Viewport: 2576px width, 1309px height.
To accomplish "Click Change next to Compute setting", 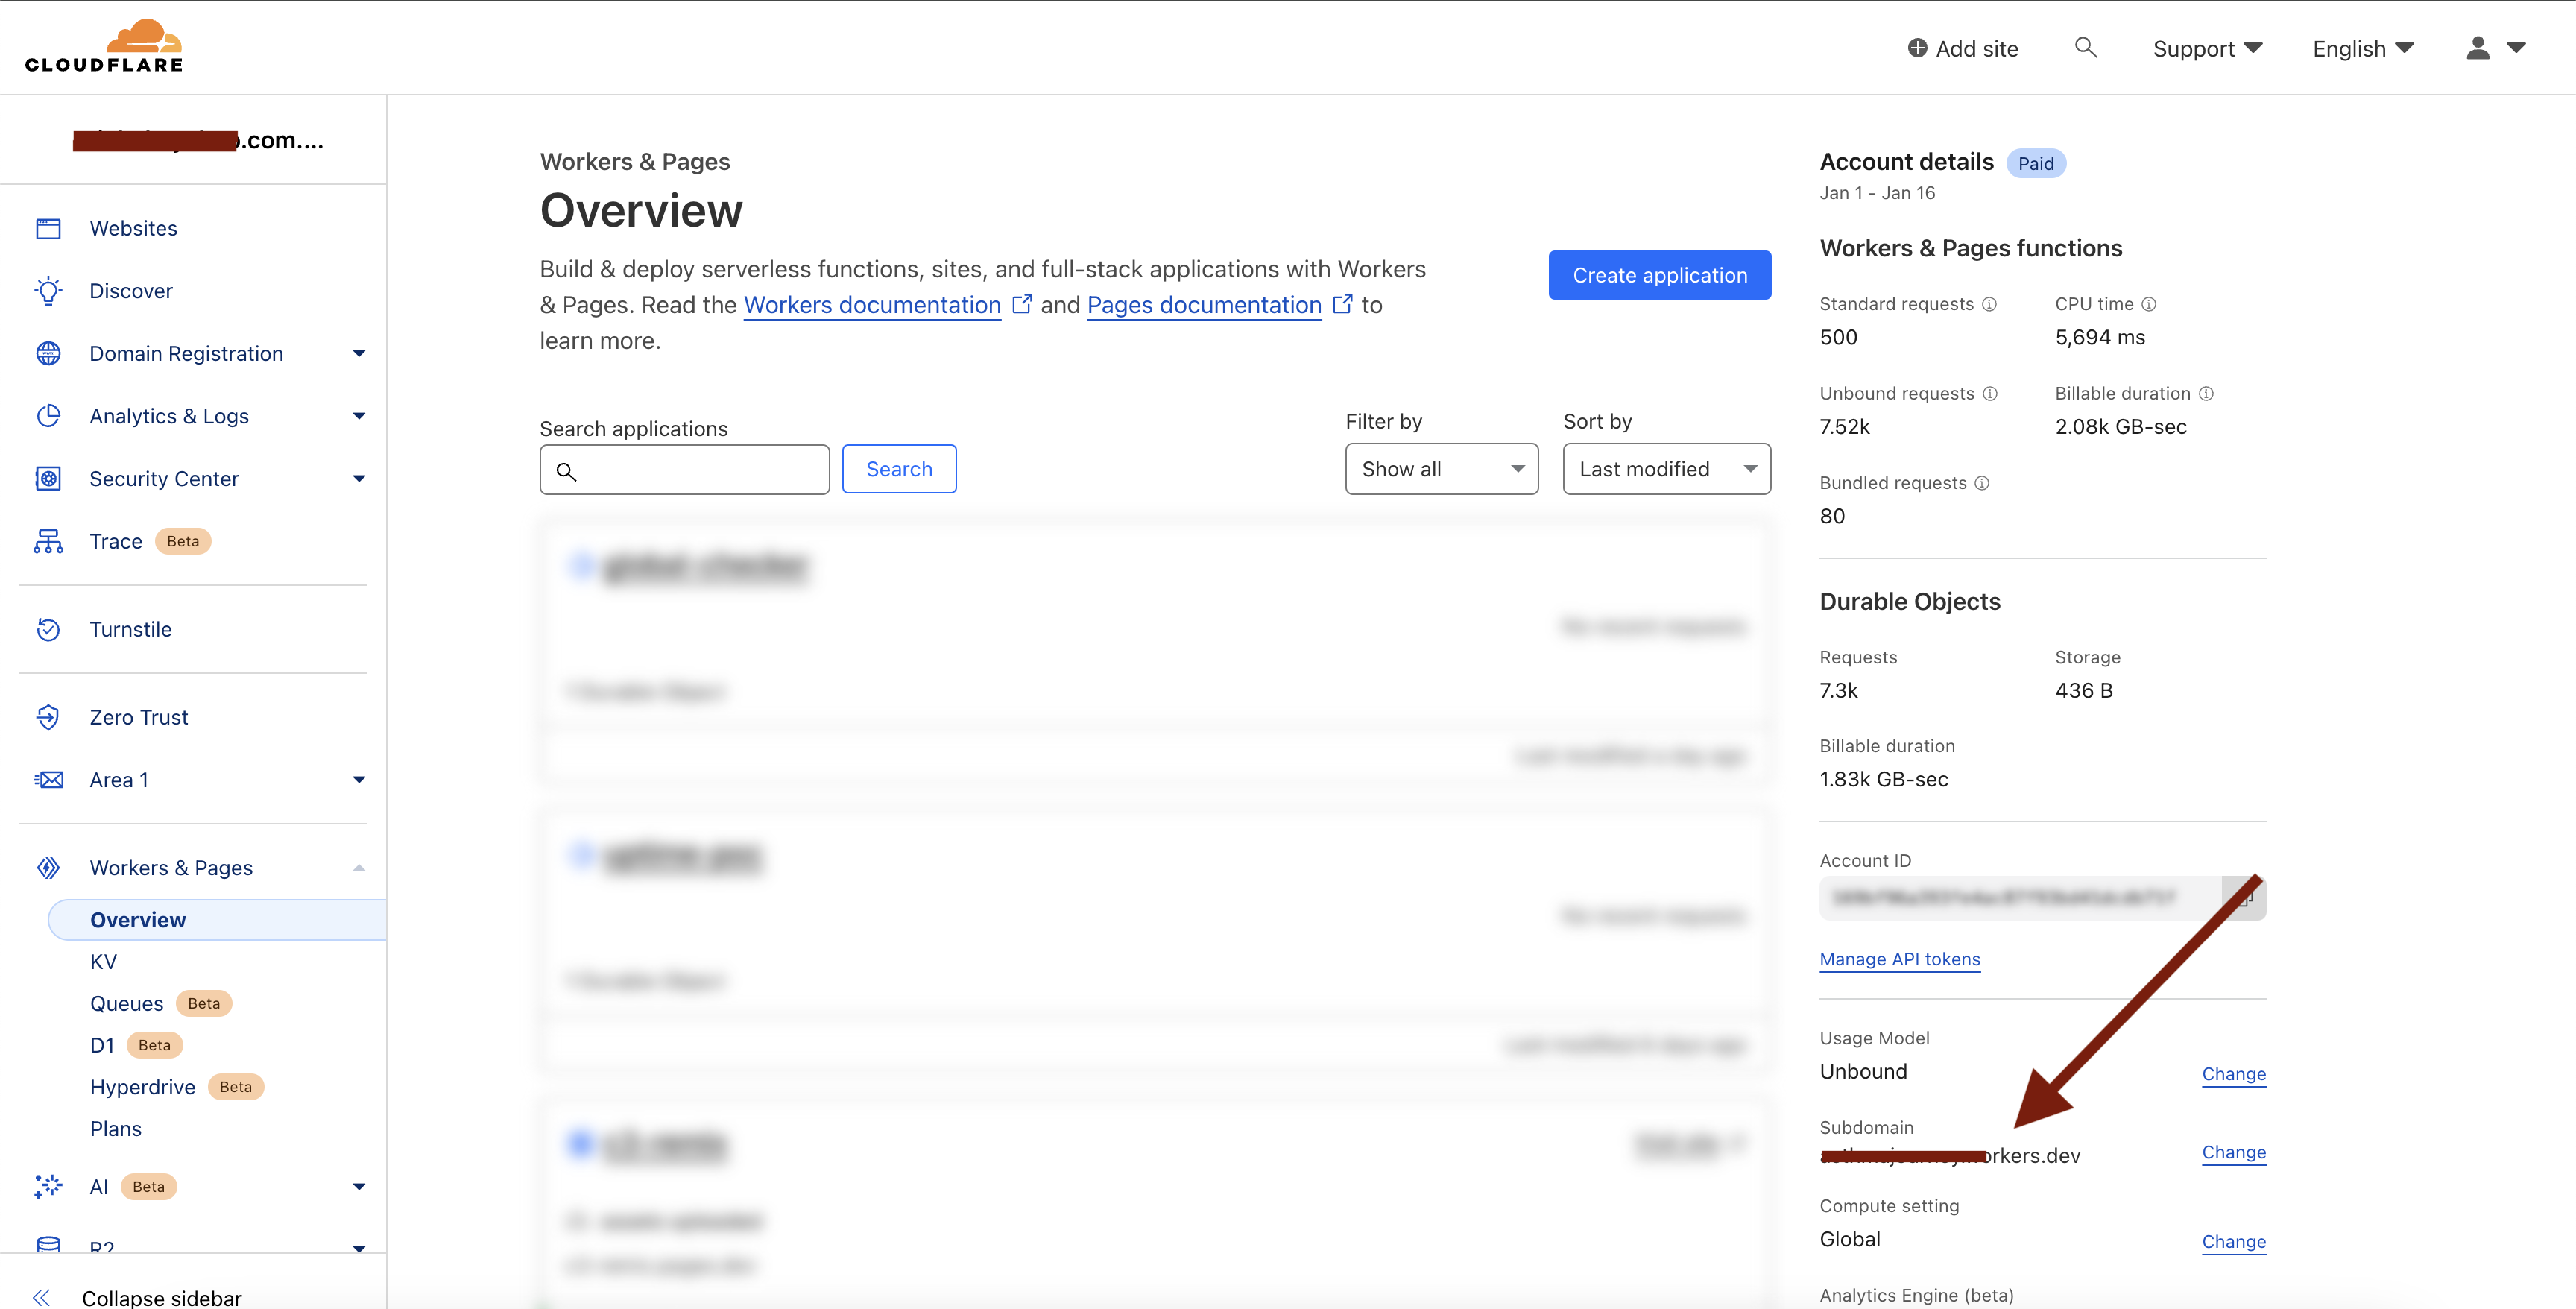I will [2234, 1242].
